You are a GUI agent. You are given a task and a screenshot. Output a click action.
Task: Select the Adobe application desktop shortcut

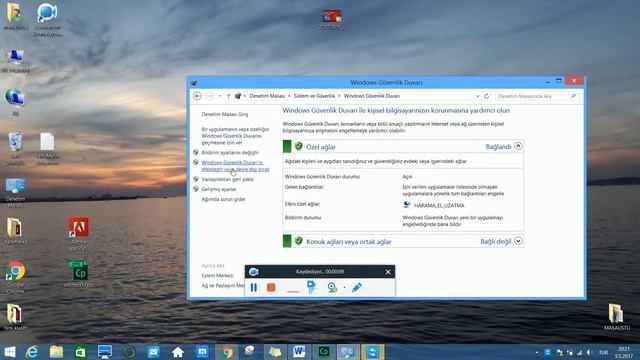[79, 233]
